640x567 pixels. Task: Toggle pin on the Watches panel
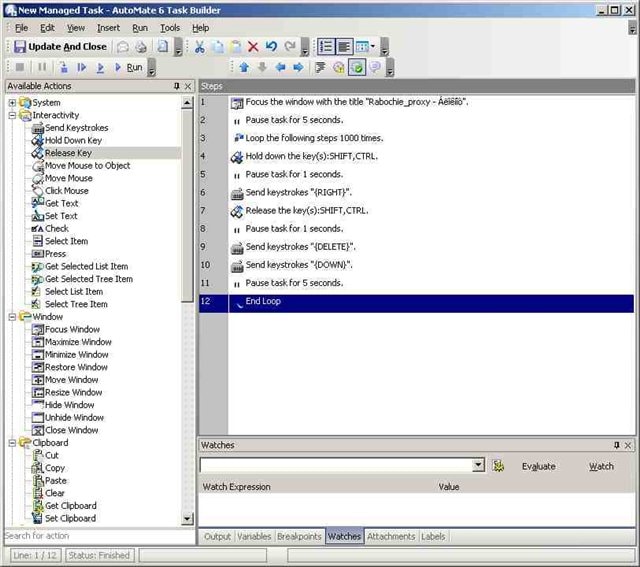click(x=616, y=445)
